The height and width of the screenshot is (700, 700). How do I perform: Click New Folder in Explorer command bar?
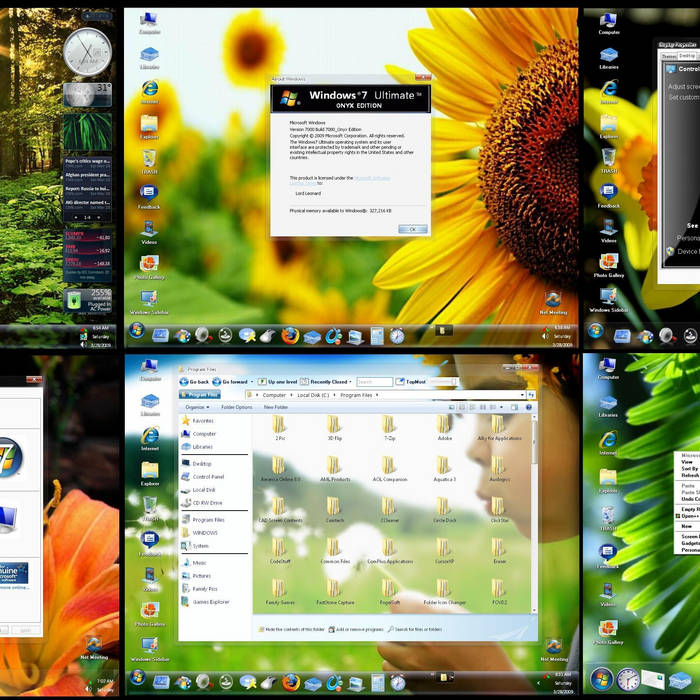[x=276, y=407]
